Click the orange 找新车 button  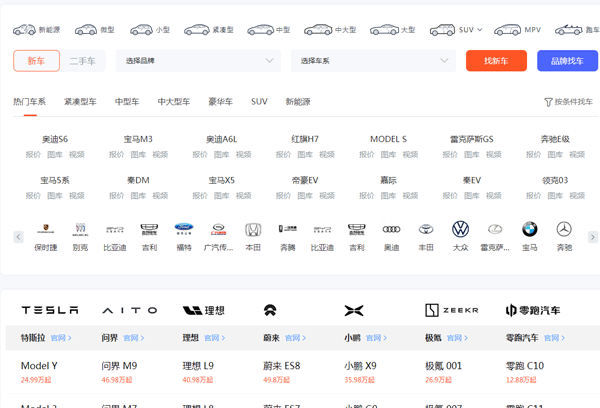pyautogui.click(x=496, y=61)
